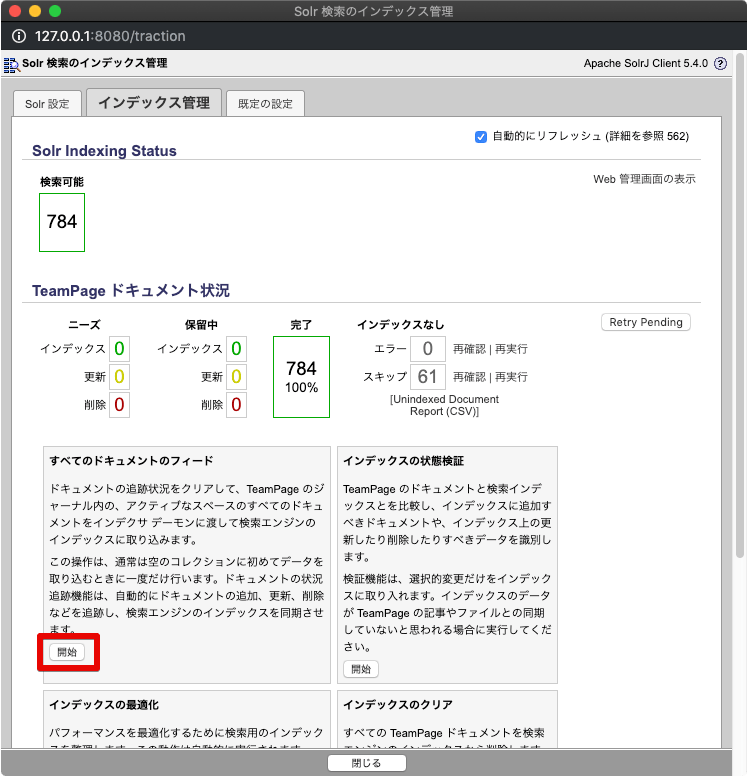
Task: Download the Unindexed Document Report CSV
Action: (444, 405)
